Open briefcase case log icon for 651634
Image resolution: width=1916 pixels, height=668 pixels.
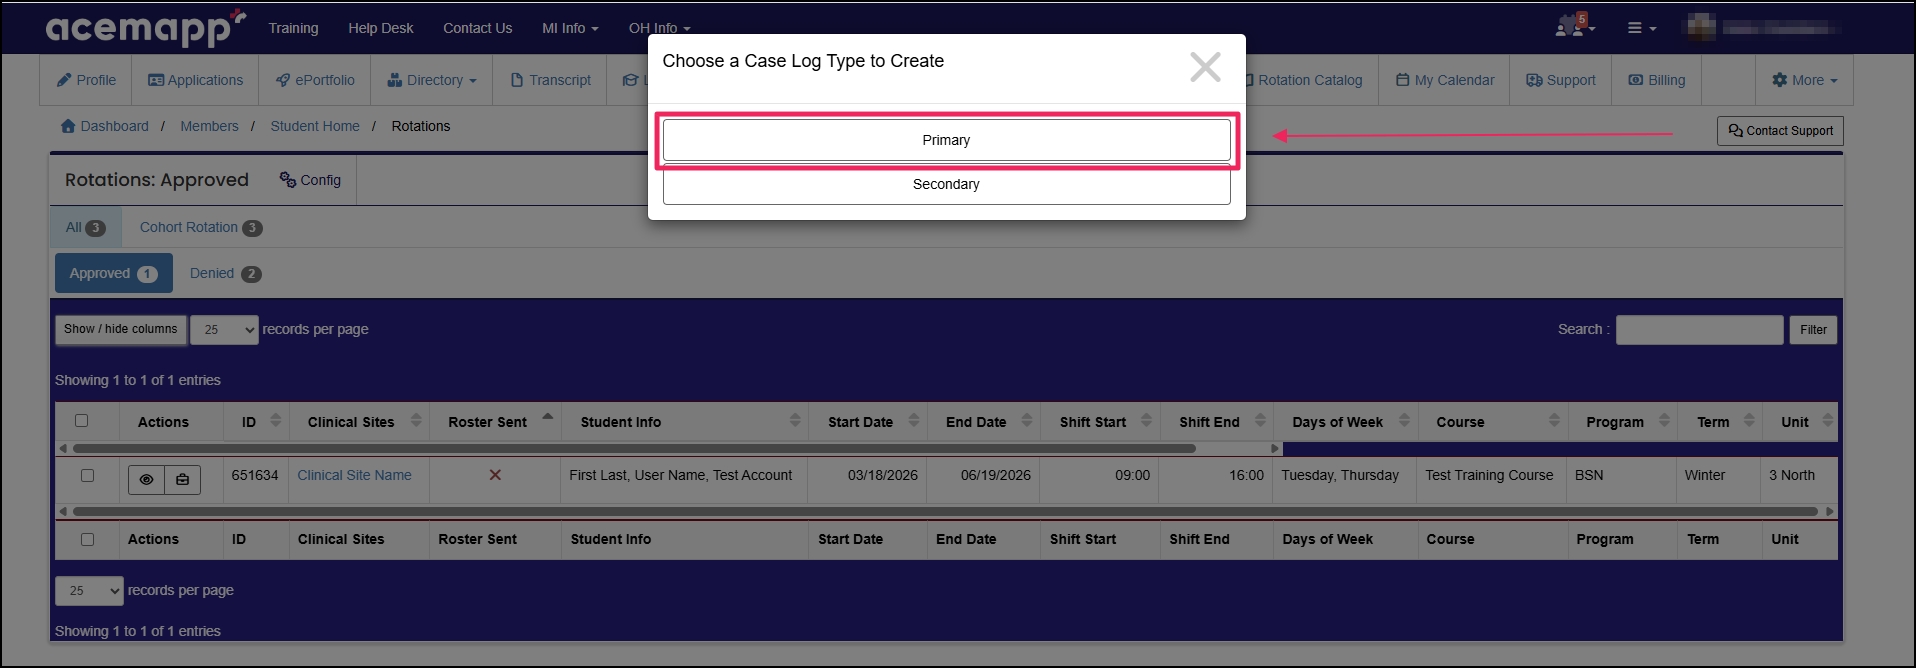tap(183, 480)
